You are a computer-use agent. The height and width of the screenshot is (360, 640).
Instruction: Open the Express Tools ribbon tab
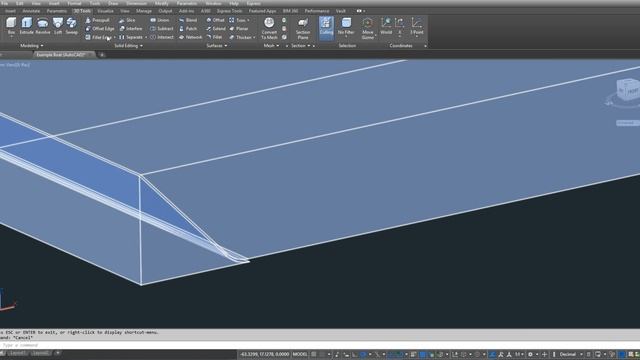click(229, 11)
